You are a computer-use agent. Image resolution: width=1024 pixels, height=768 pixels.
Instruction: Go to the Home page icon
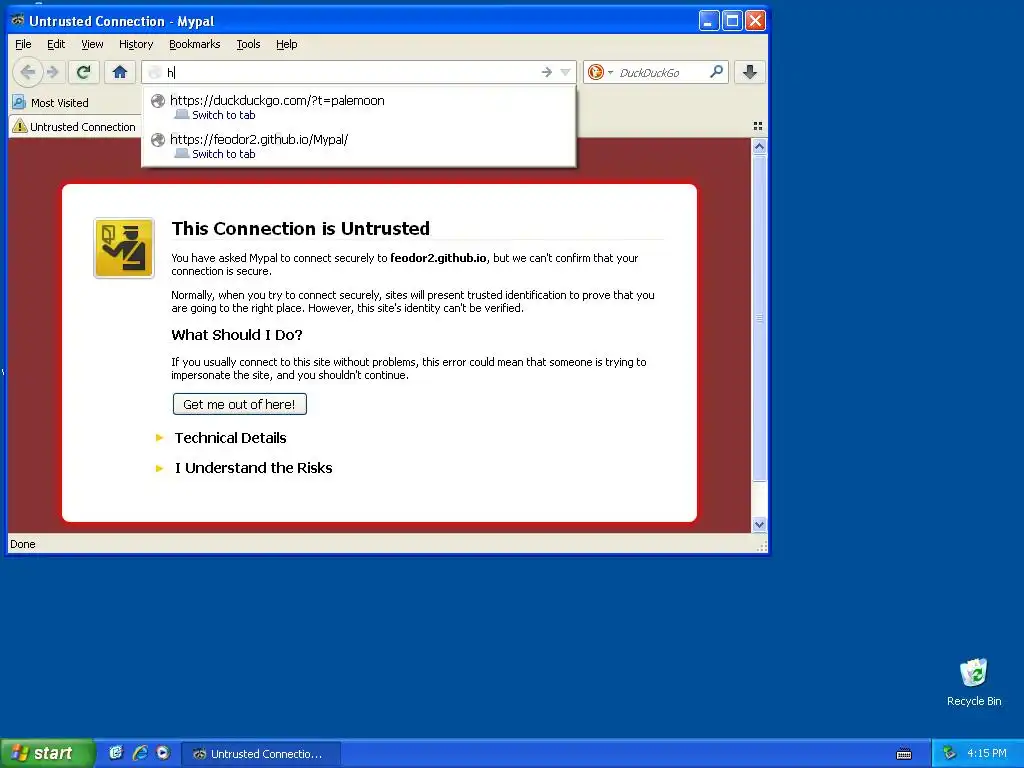tap(120, 72)
